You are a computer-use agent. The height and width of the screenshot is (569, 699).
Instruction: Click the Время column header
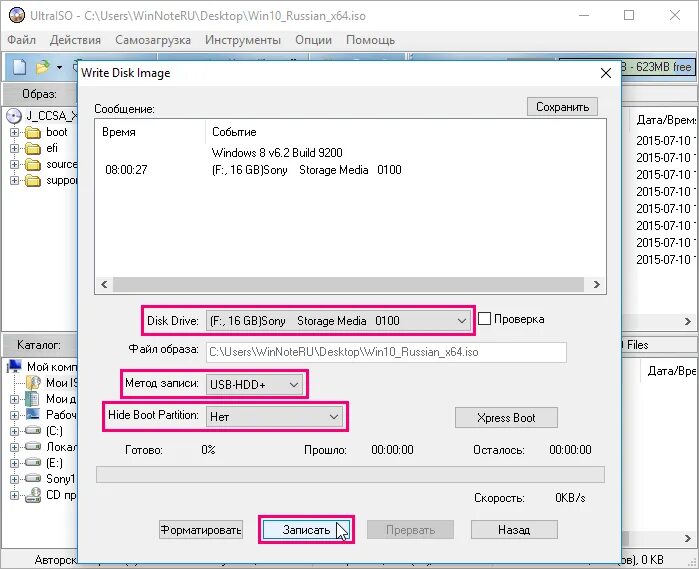[119, 132]
